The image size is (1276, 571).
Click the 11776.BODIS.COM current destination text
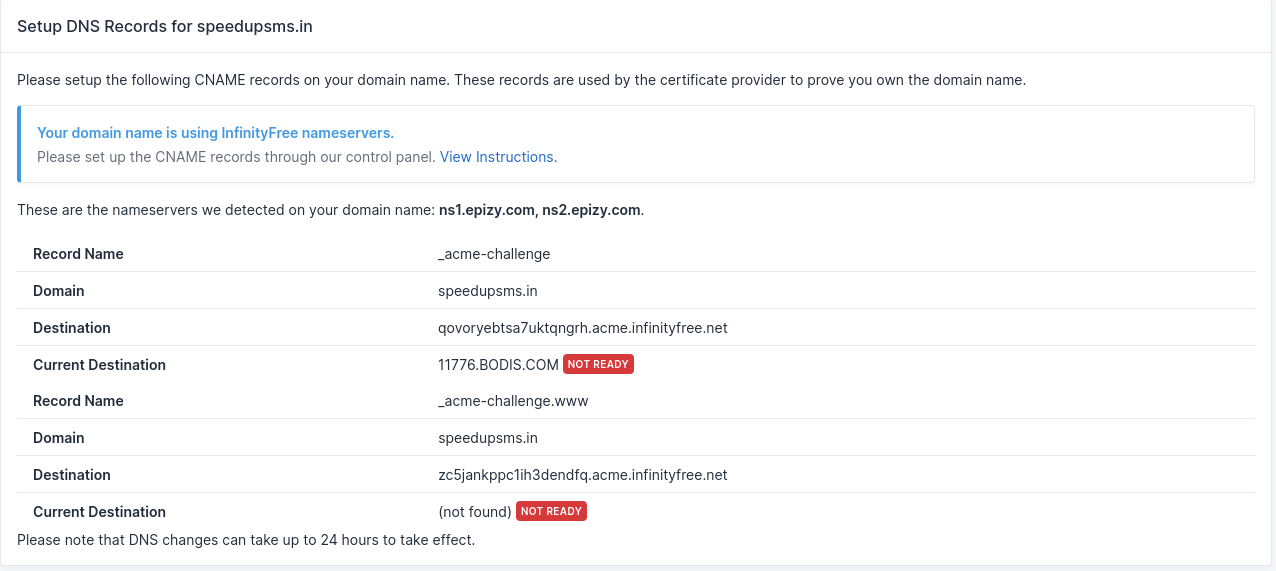(498, 365)
